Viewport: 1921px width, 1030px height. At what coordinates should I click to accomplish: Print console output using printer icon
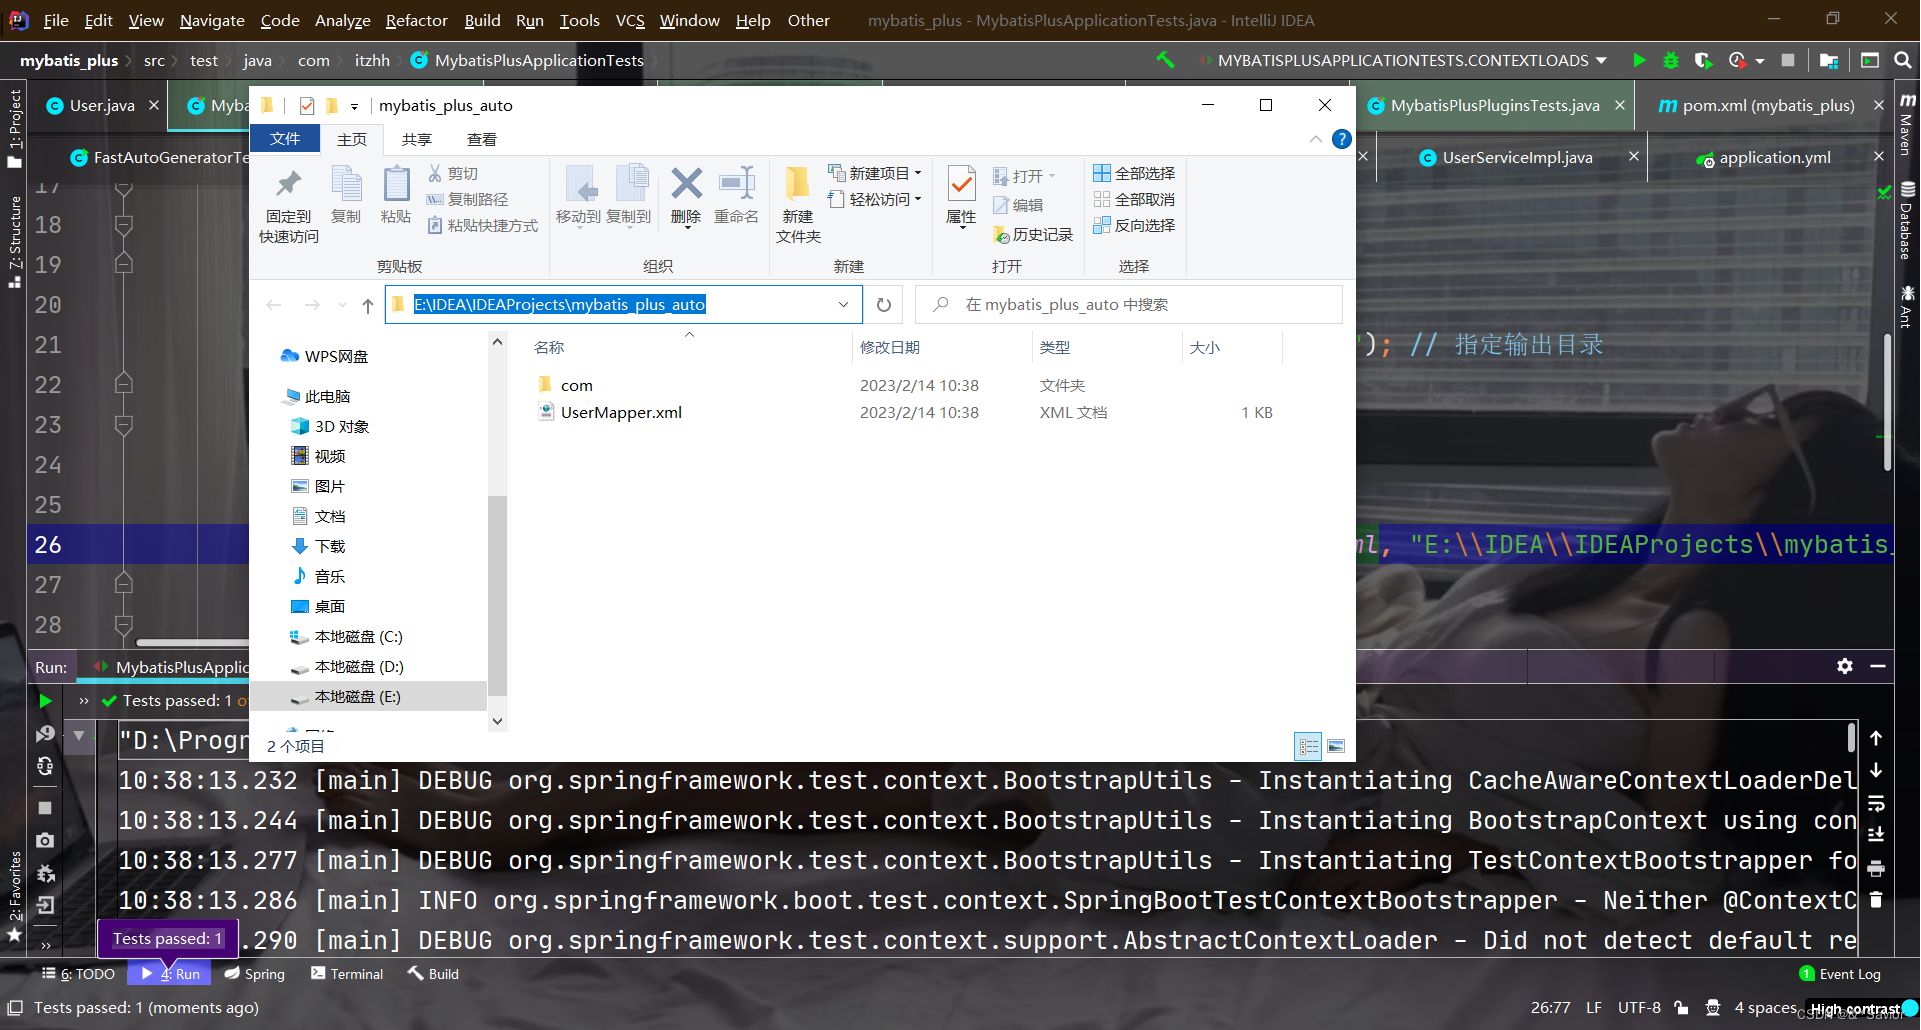1876,867
